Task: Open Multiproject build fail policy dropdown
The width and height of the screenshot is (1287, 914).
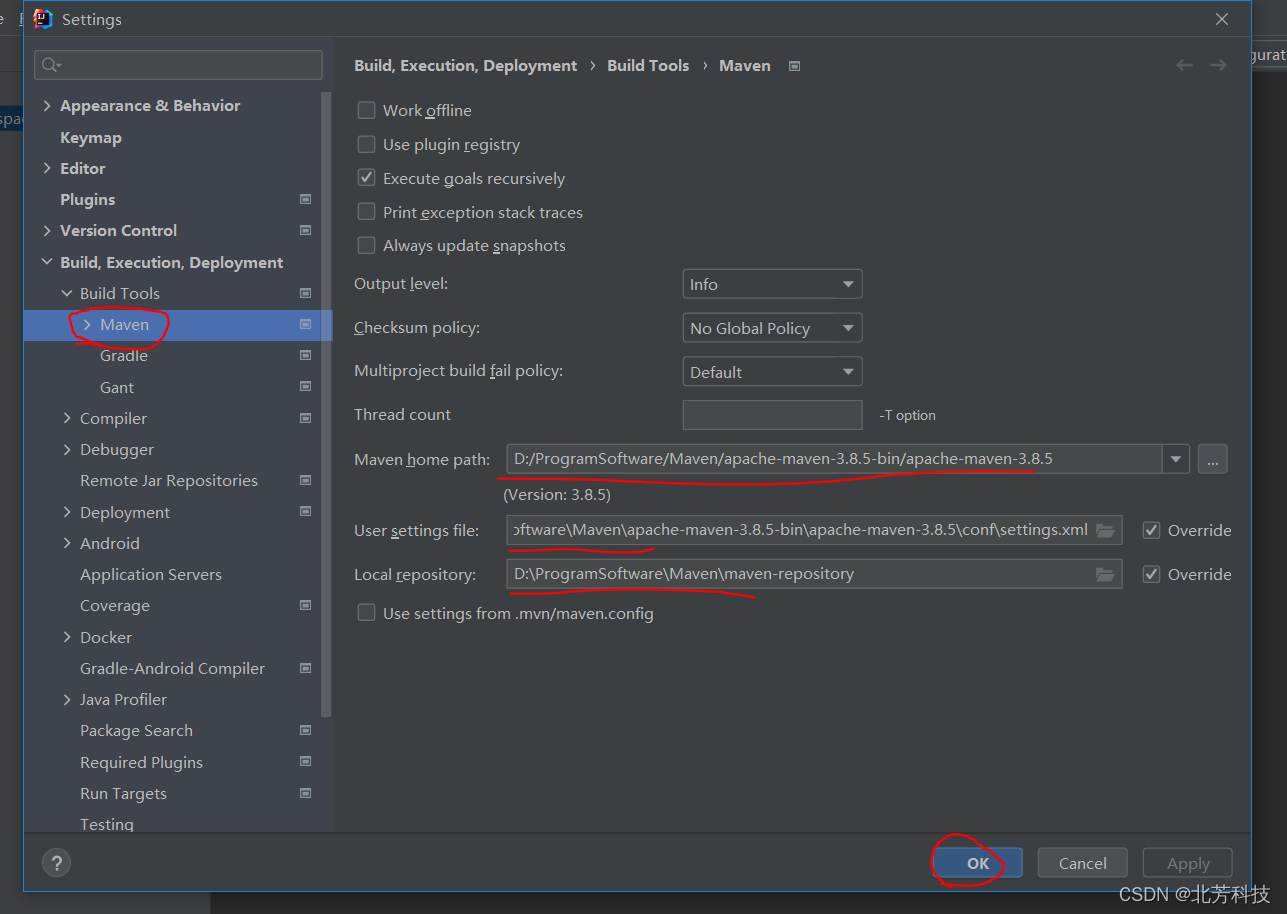Action: 772,372
